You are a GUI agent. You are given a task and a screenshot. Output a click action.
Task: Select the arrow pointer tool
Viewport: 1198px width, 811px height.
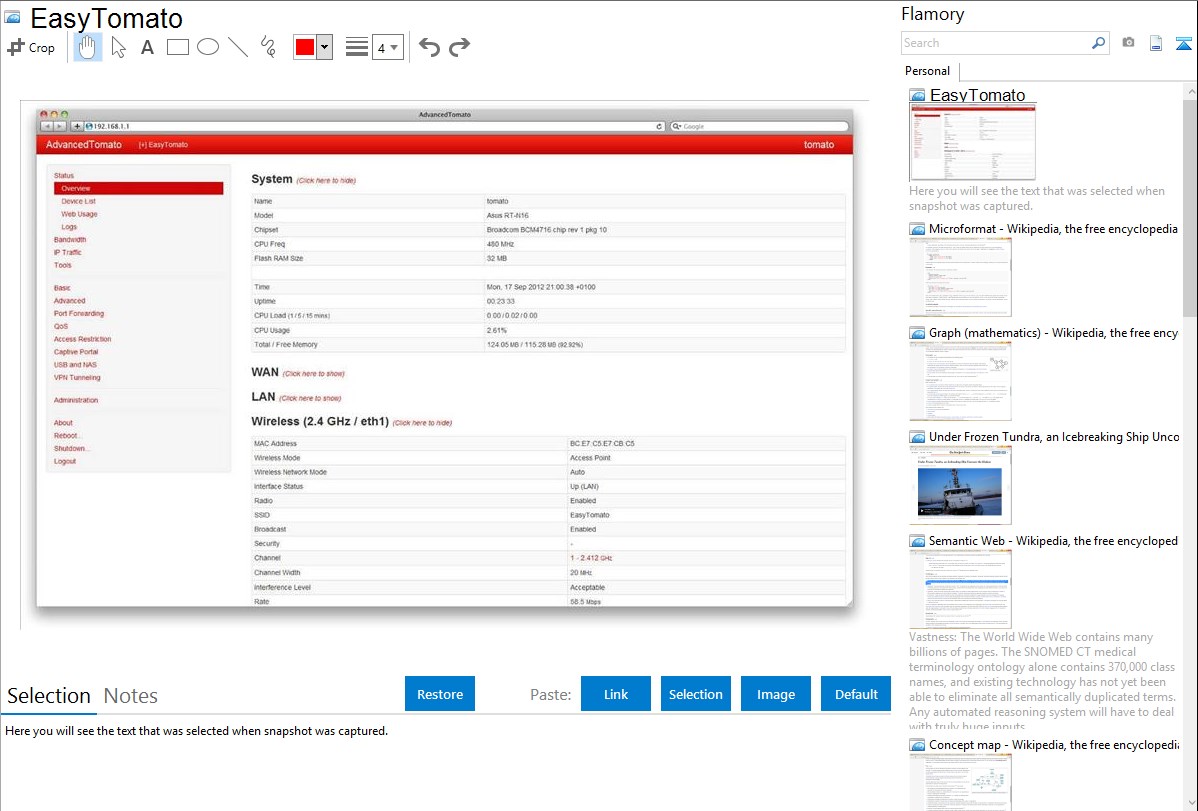118,47
